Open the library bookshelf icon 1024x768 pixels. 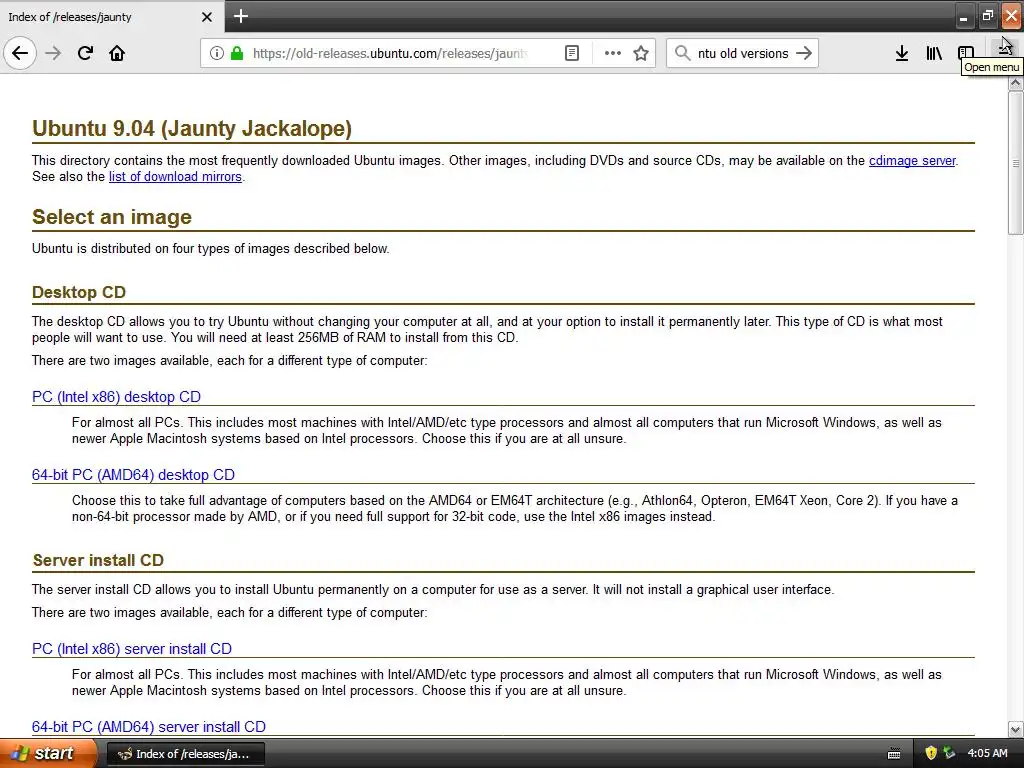(934, 53)
